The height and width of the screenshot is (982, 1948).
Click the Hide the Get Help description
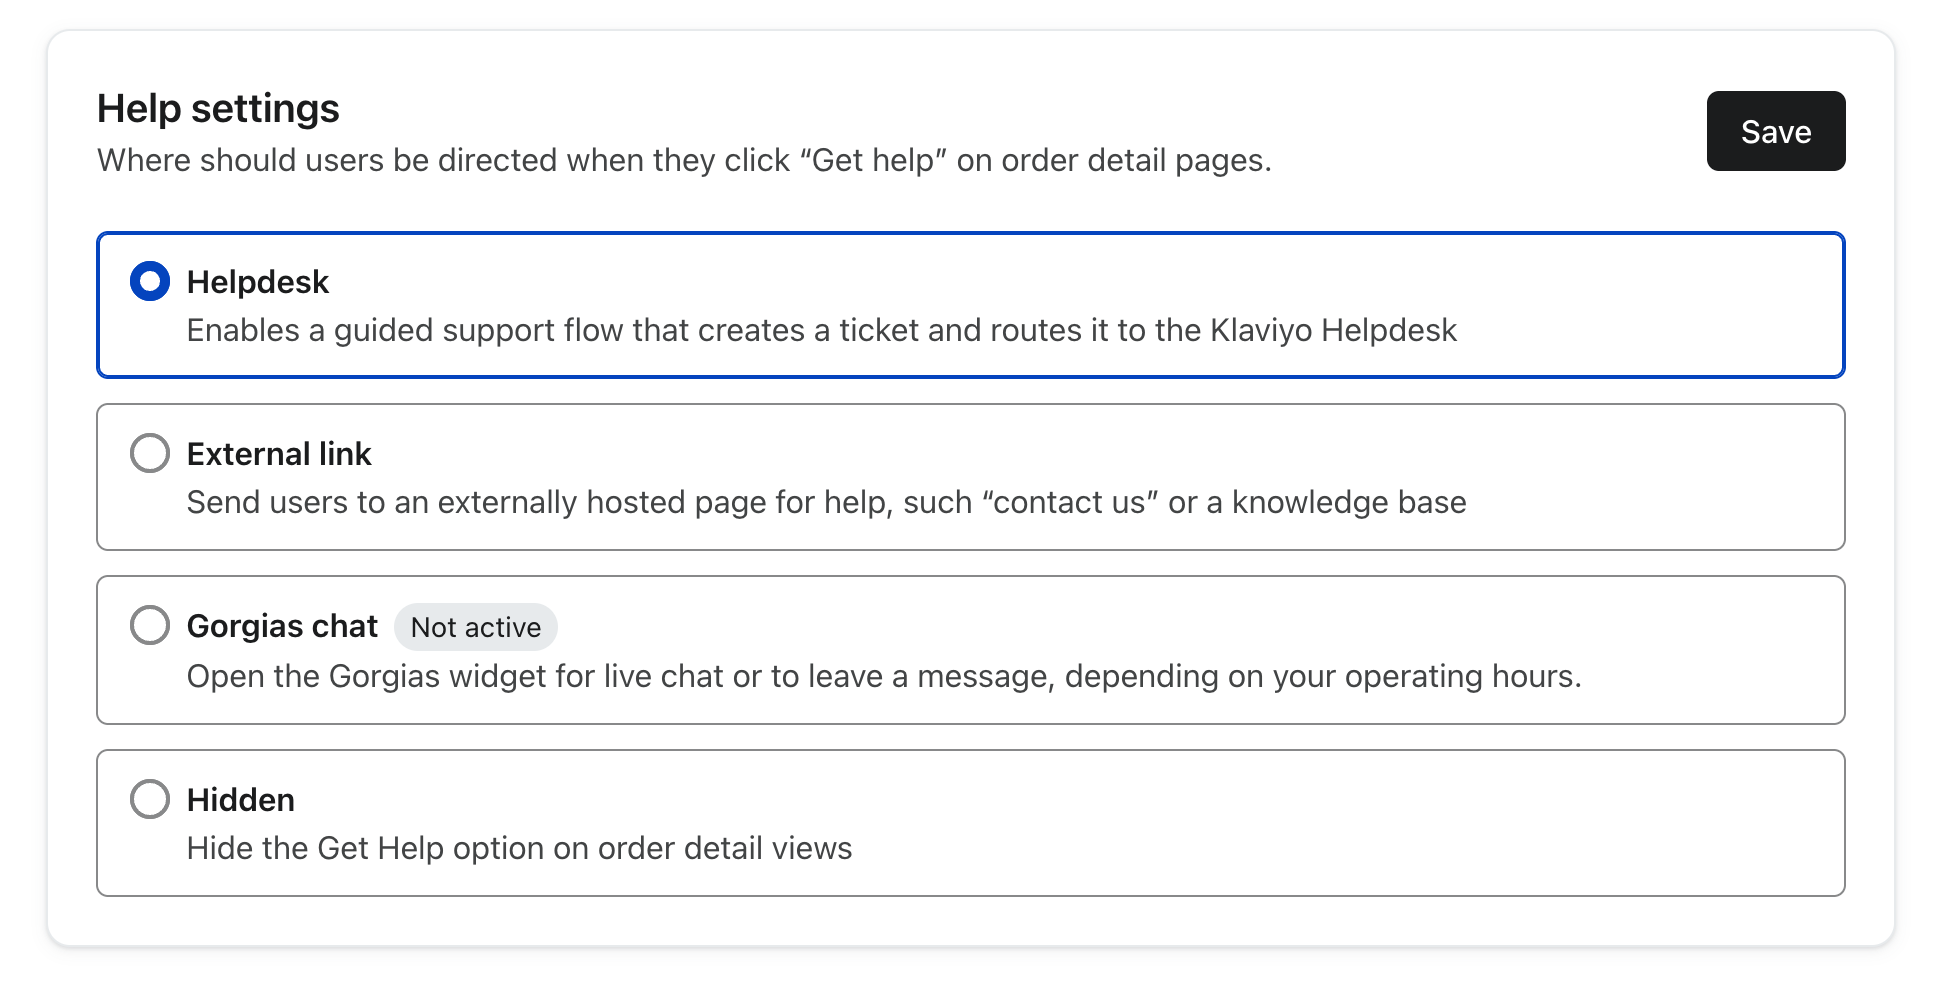click(519, 848)
